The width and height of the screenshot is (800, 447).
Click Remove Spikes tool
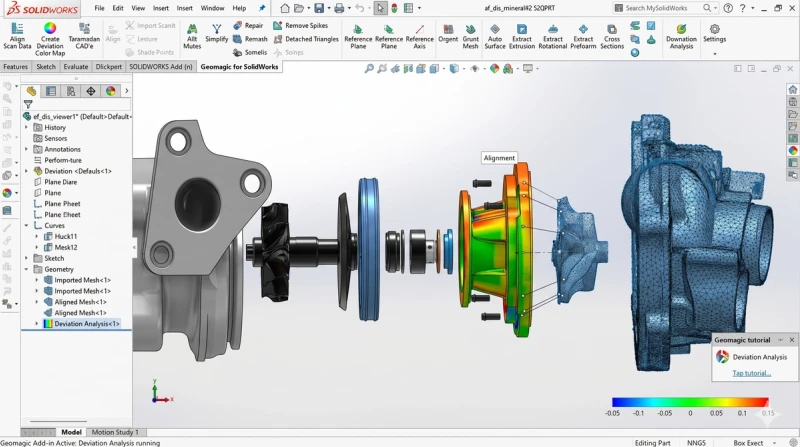coord(301,26)
